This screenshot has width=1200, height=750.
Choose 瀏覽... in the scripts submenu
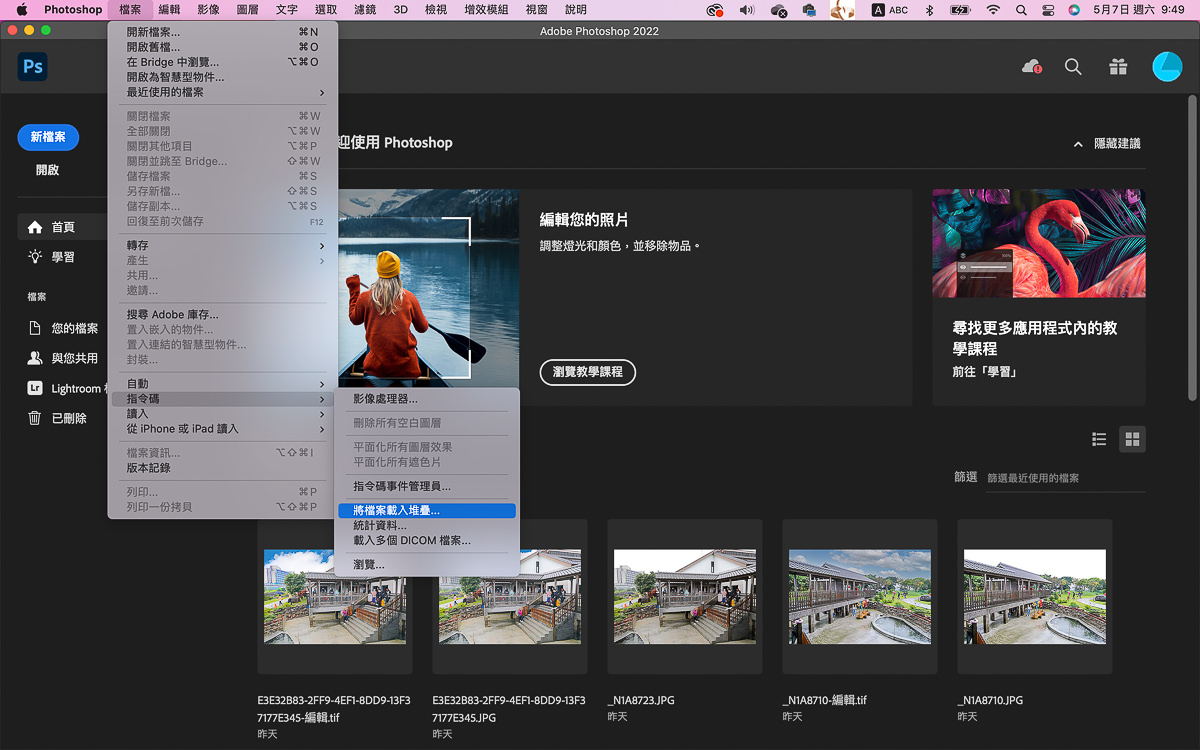point(427,565)
